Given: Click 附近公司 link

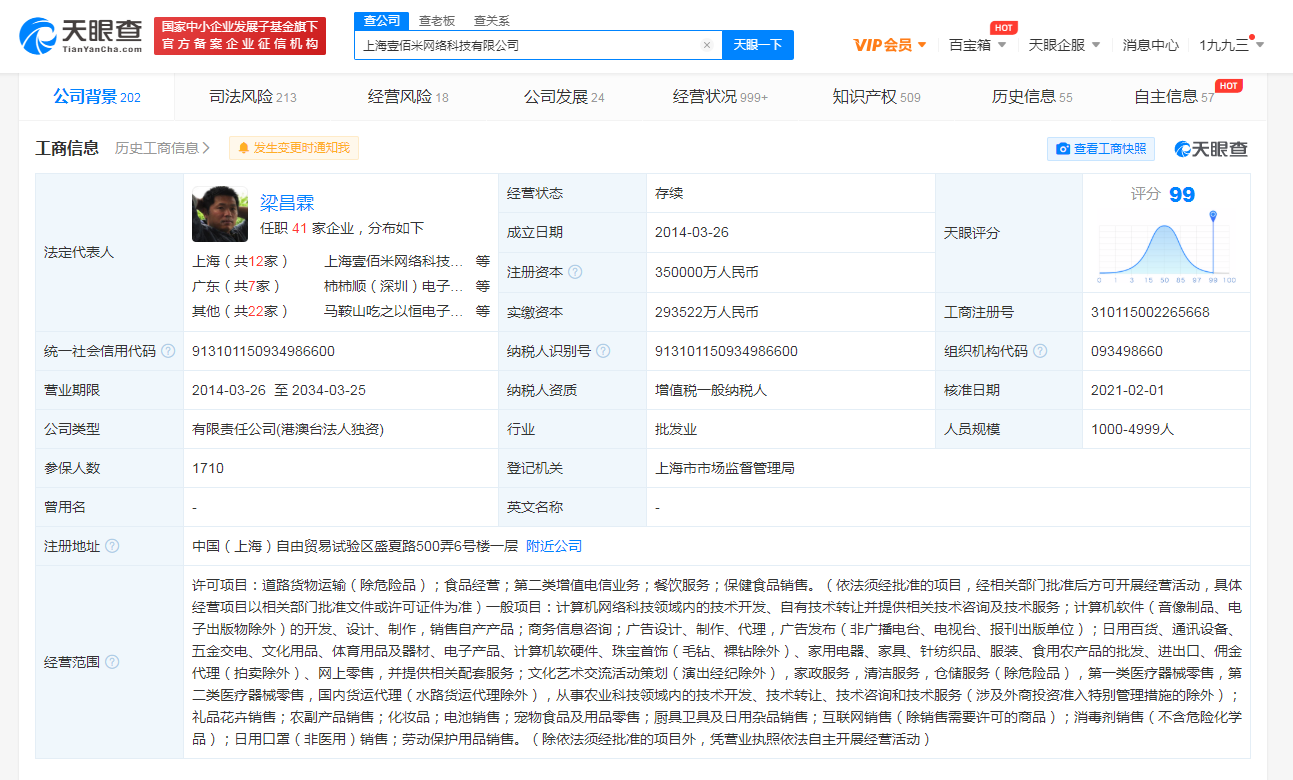Looking at the screenshot, I should point(554,546).
